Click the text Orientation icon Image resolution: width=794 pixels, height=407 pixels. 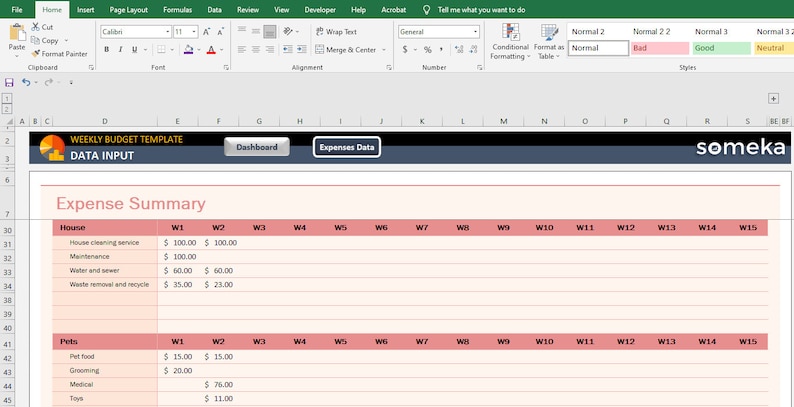click(x=288, y=31)
